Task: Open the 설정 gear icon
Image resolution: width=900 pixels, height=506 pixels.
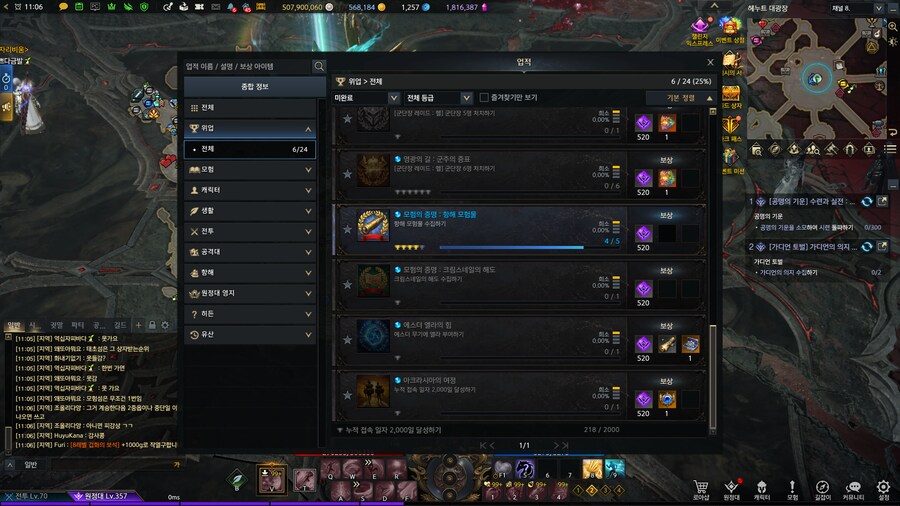Action: [x=883, y=490]
